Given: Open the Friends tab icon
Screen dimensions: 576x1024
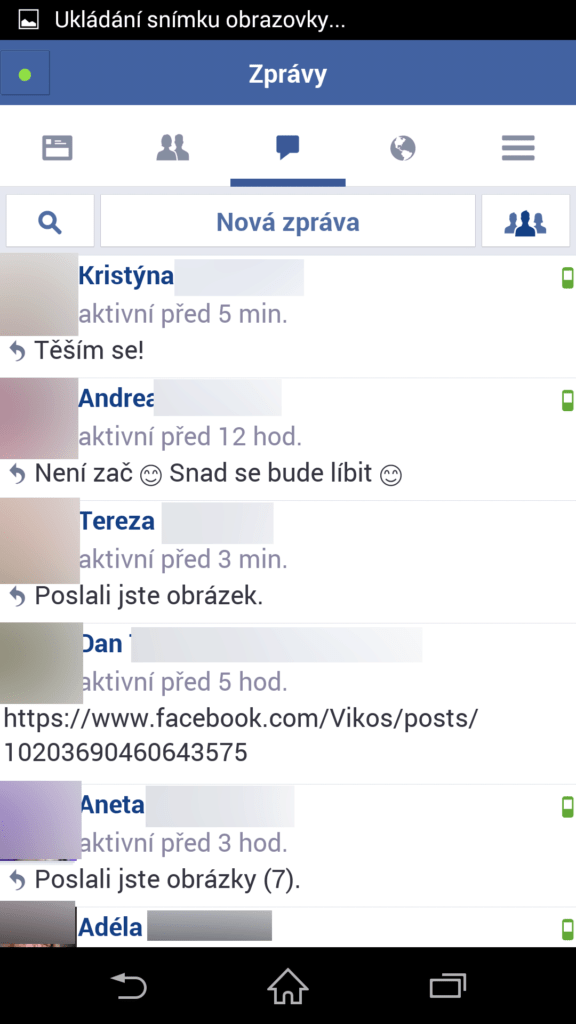Looking at the screenshot, I should (x=173, y=148).
